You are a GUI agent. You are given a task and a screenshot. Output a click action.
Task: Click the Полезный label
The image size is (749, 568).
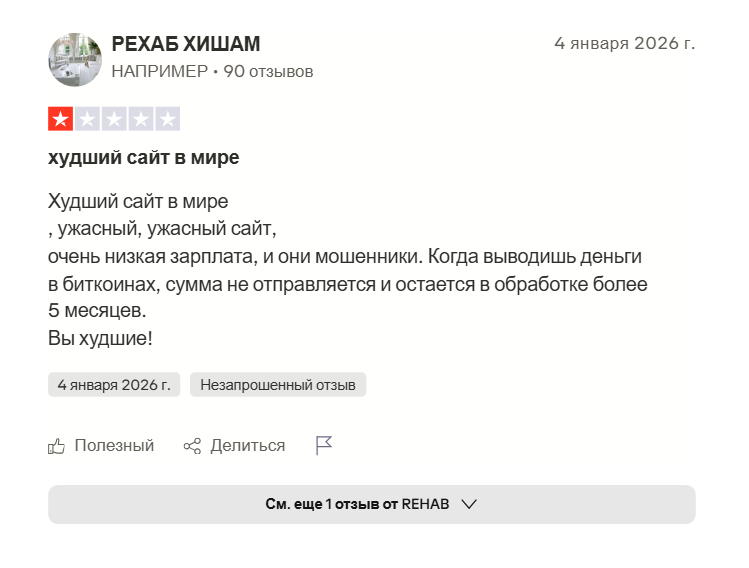(x=114, y=446)
